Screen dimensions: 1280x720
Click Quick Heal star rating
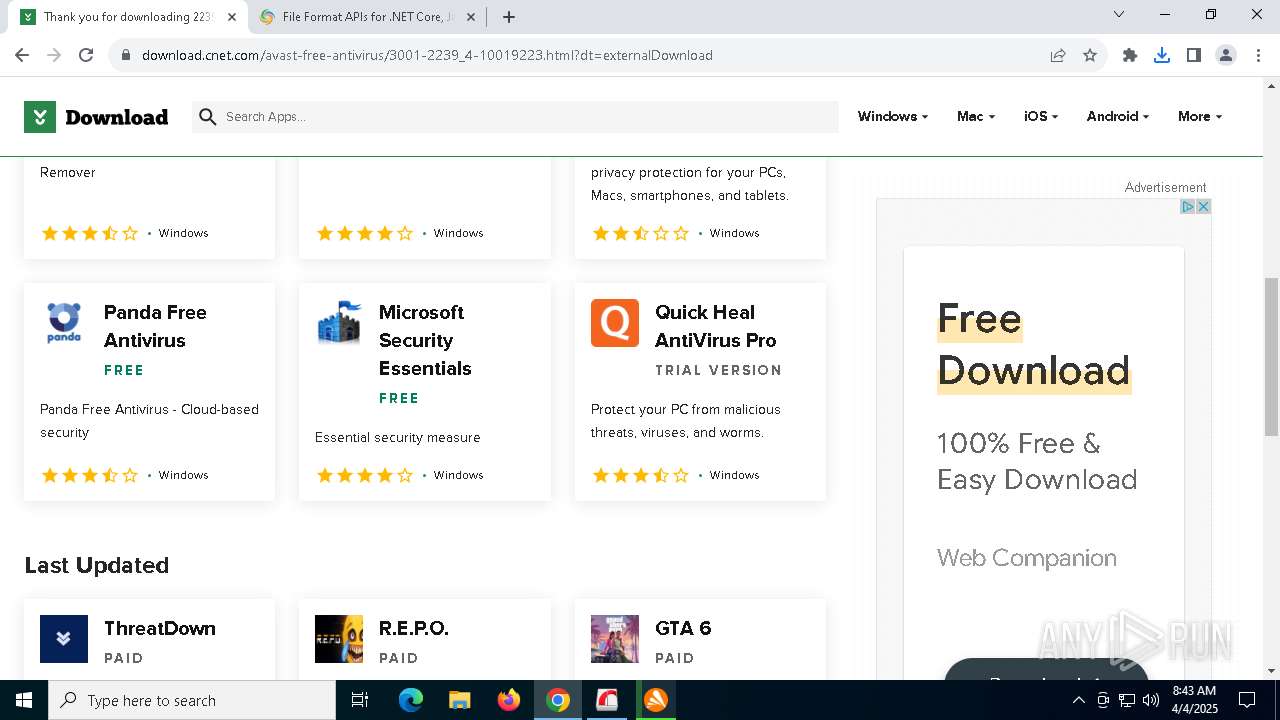click(x=640, y=475)
